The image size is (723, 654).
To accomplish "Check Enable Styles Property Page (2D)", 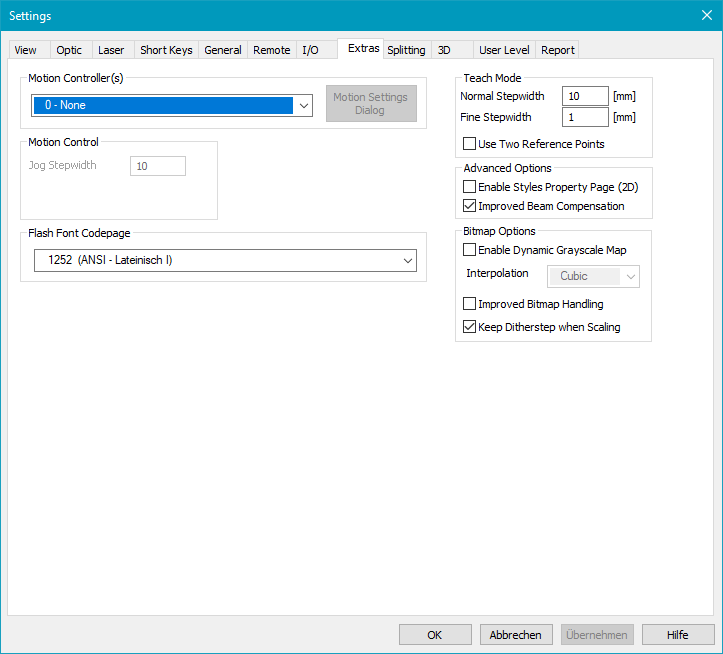I will [x=470, y=187].
